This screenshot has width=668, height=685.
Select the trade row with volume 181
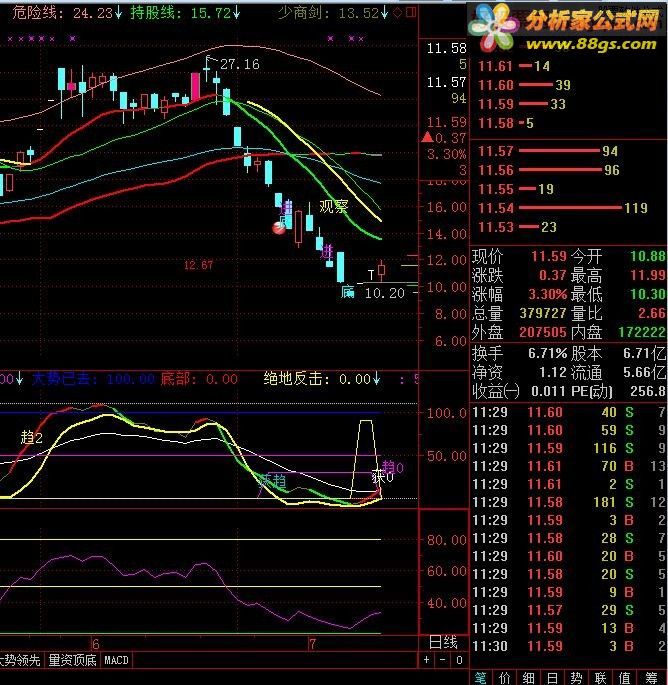click(569, 502)
